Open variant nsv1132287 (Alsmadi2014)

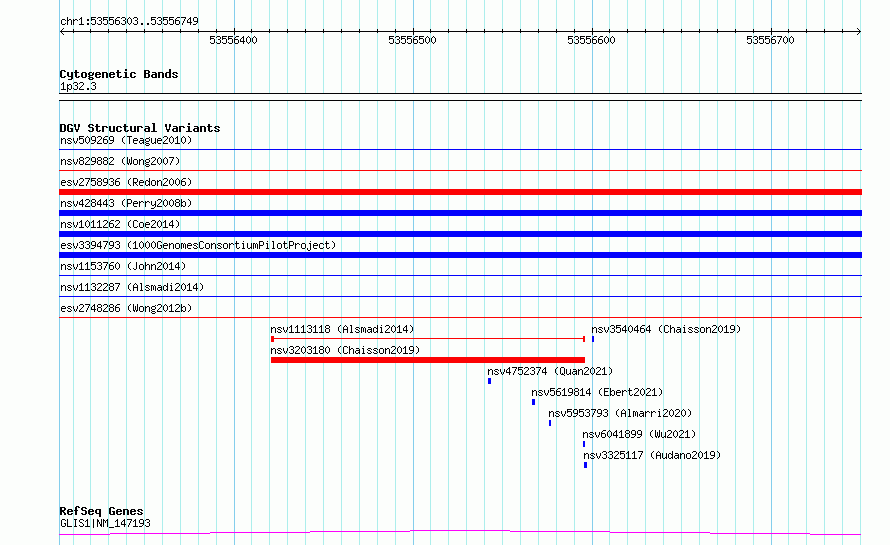(132, 287)
